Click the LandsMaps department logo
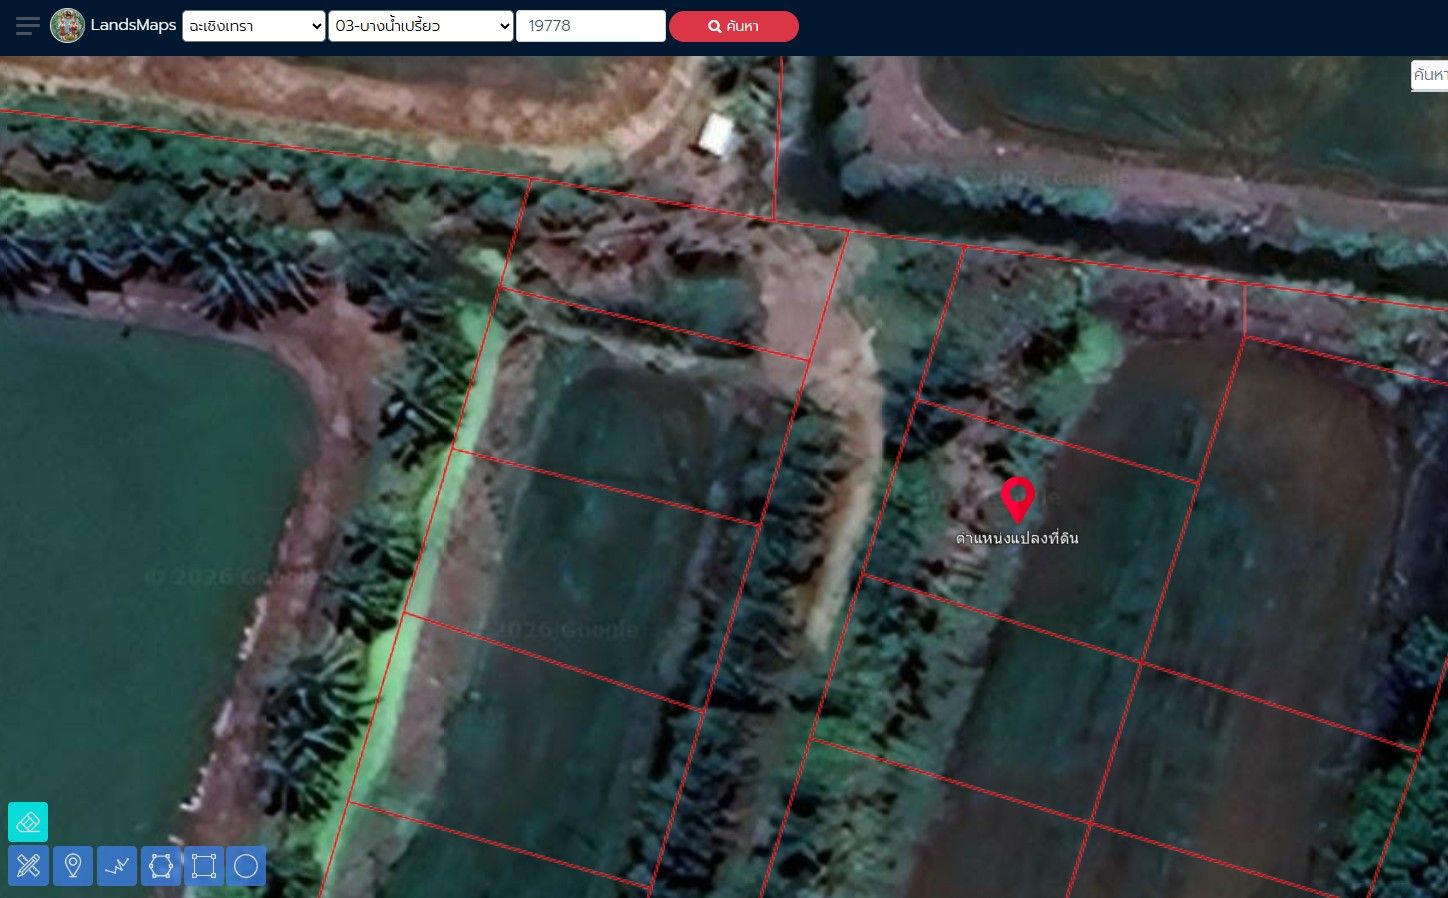1448x898 pixels. [68, 26]
